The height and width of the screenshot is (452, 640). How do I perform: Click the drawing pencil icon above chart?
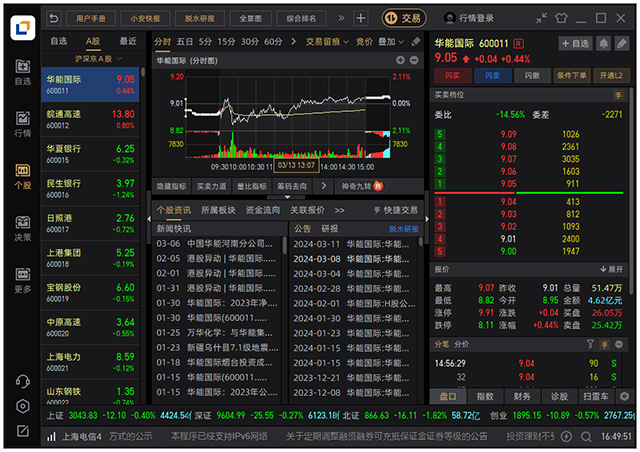click(x=416, y=42)
